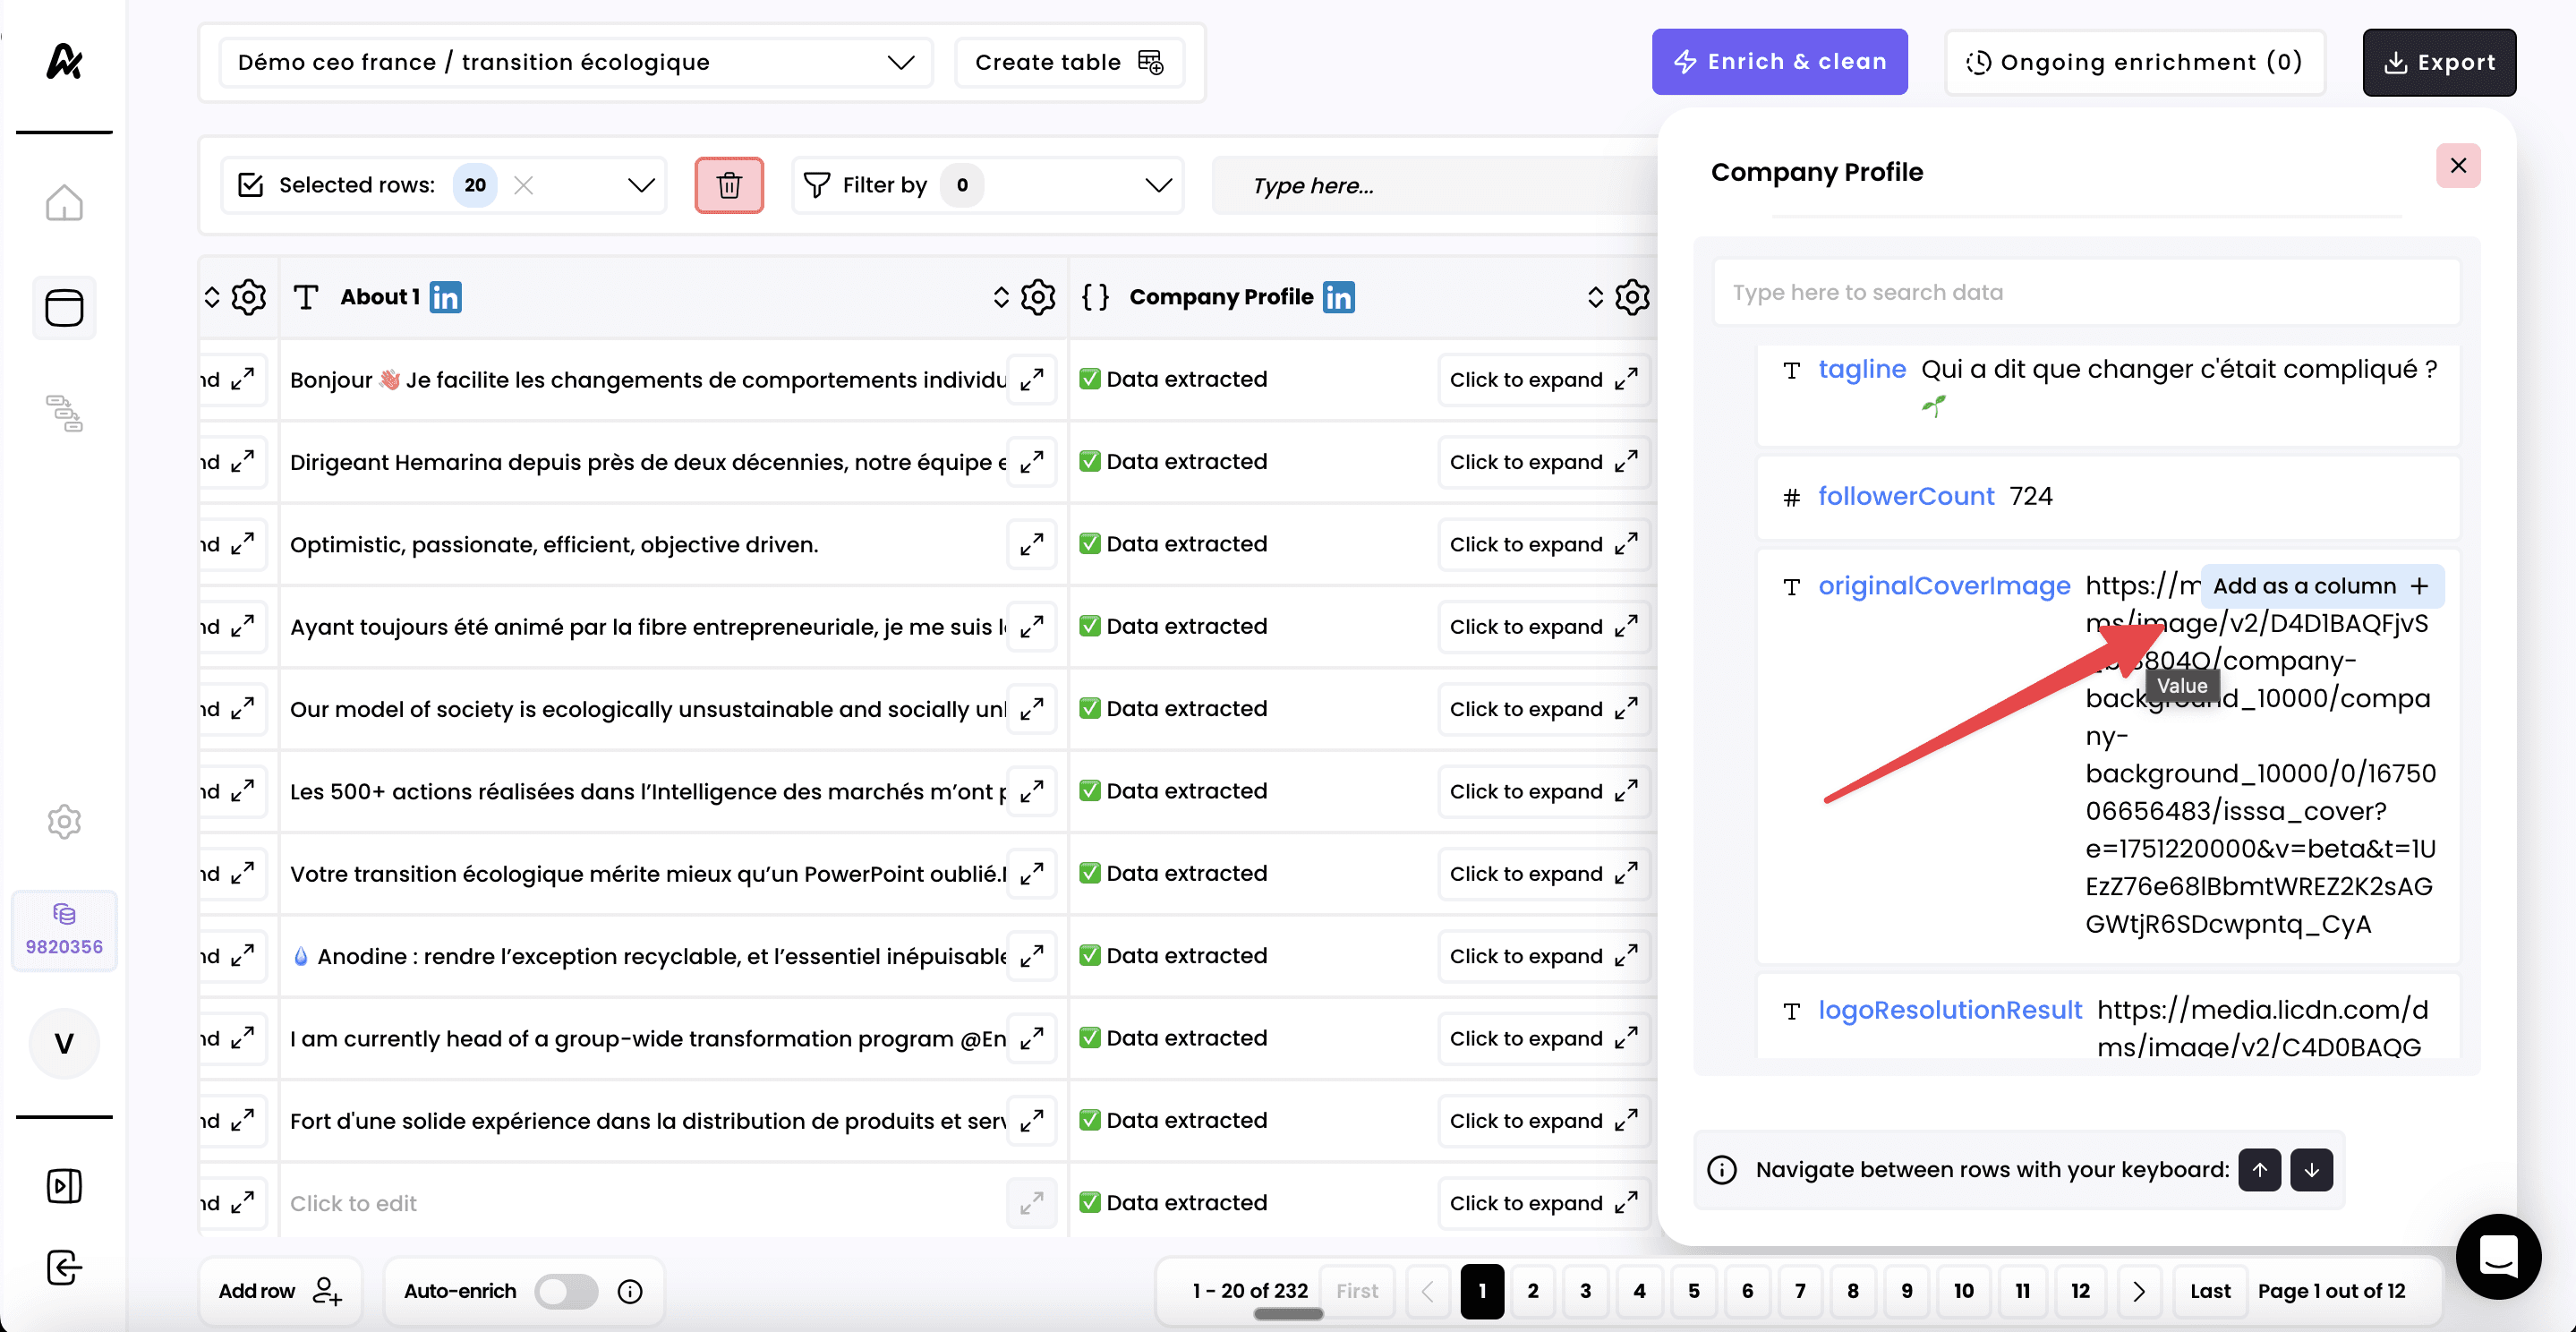
Task: Click the logout icon at sidebar bottom
Action: coord(64,1267)
